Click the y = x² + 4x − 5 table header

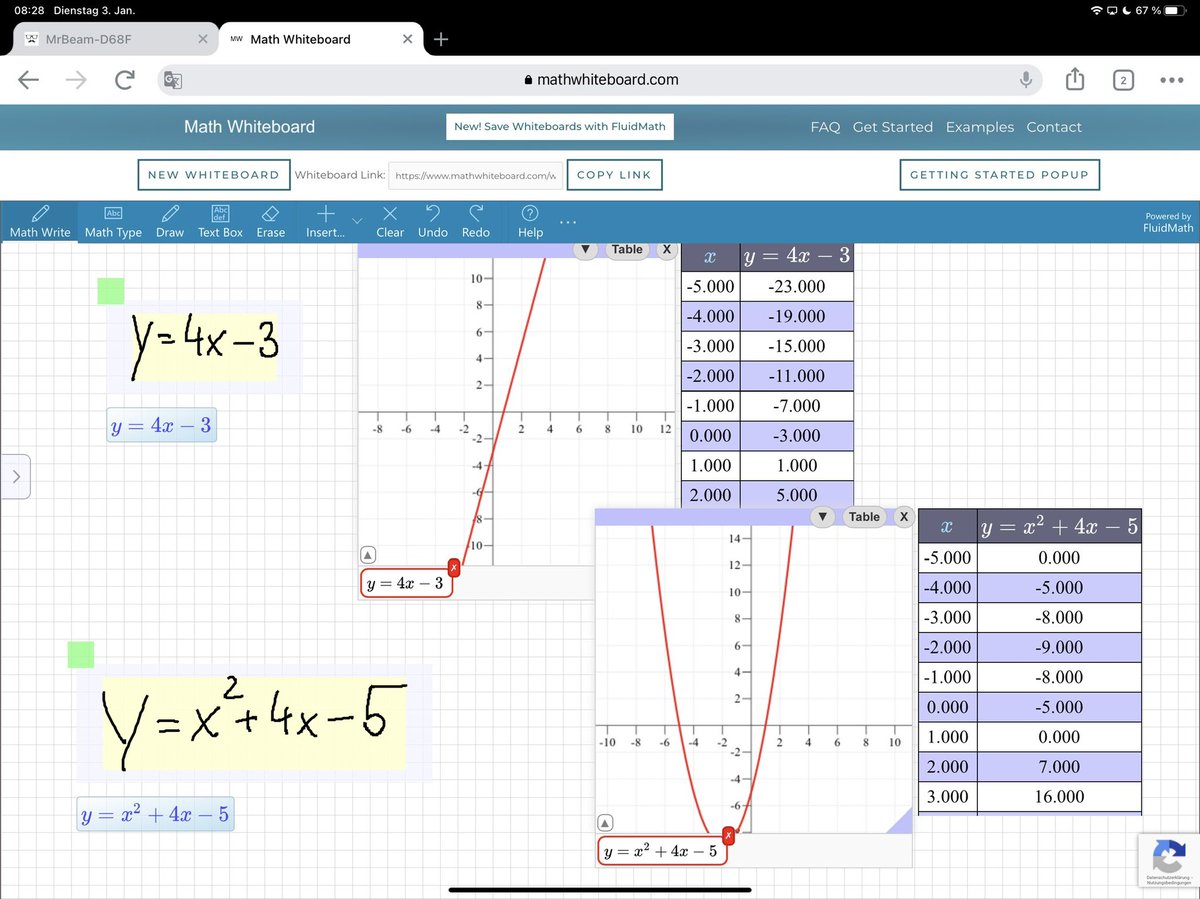1059,526
